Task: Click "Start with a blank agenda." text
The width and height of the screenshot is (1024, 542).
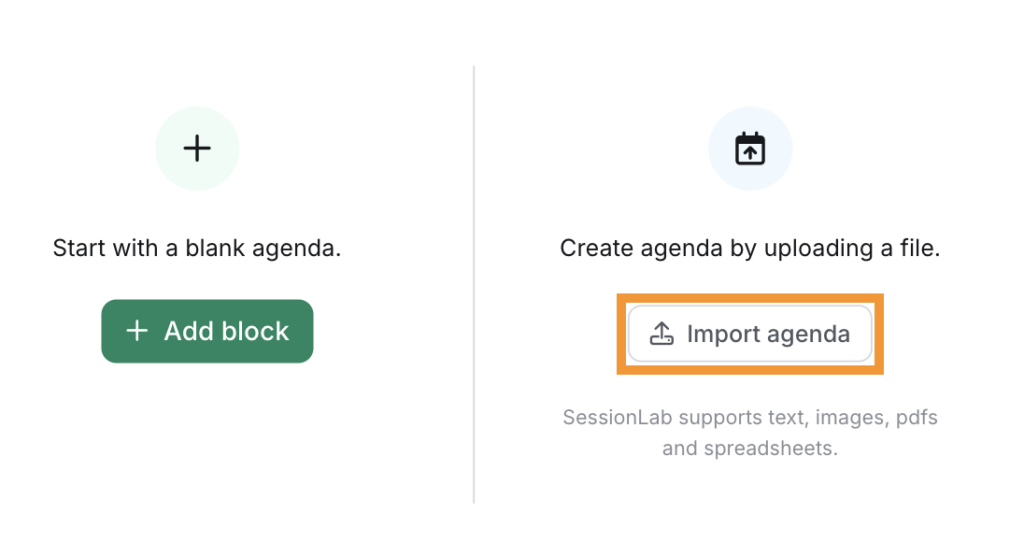Action: [197, 248]
